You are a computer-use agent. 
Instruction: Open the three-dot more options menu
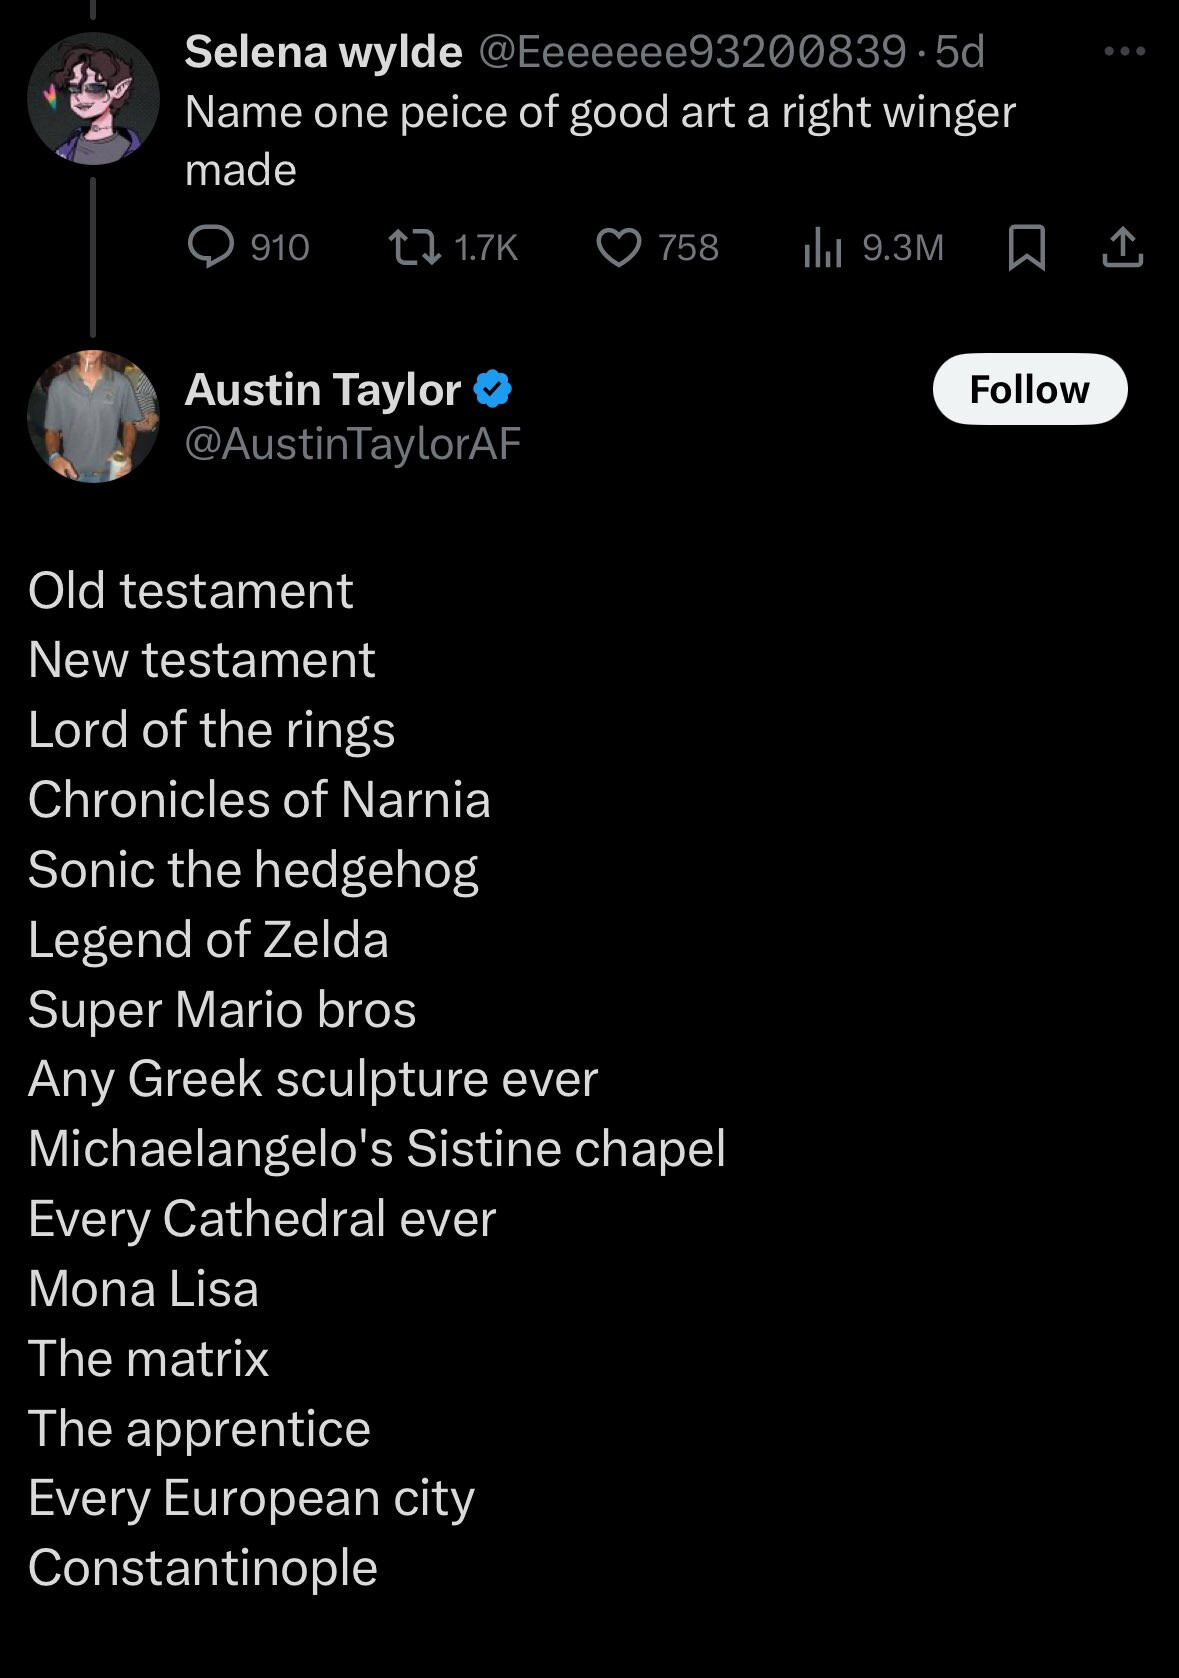click(1124, 52)
